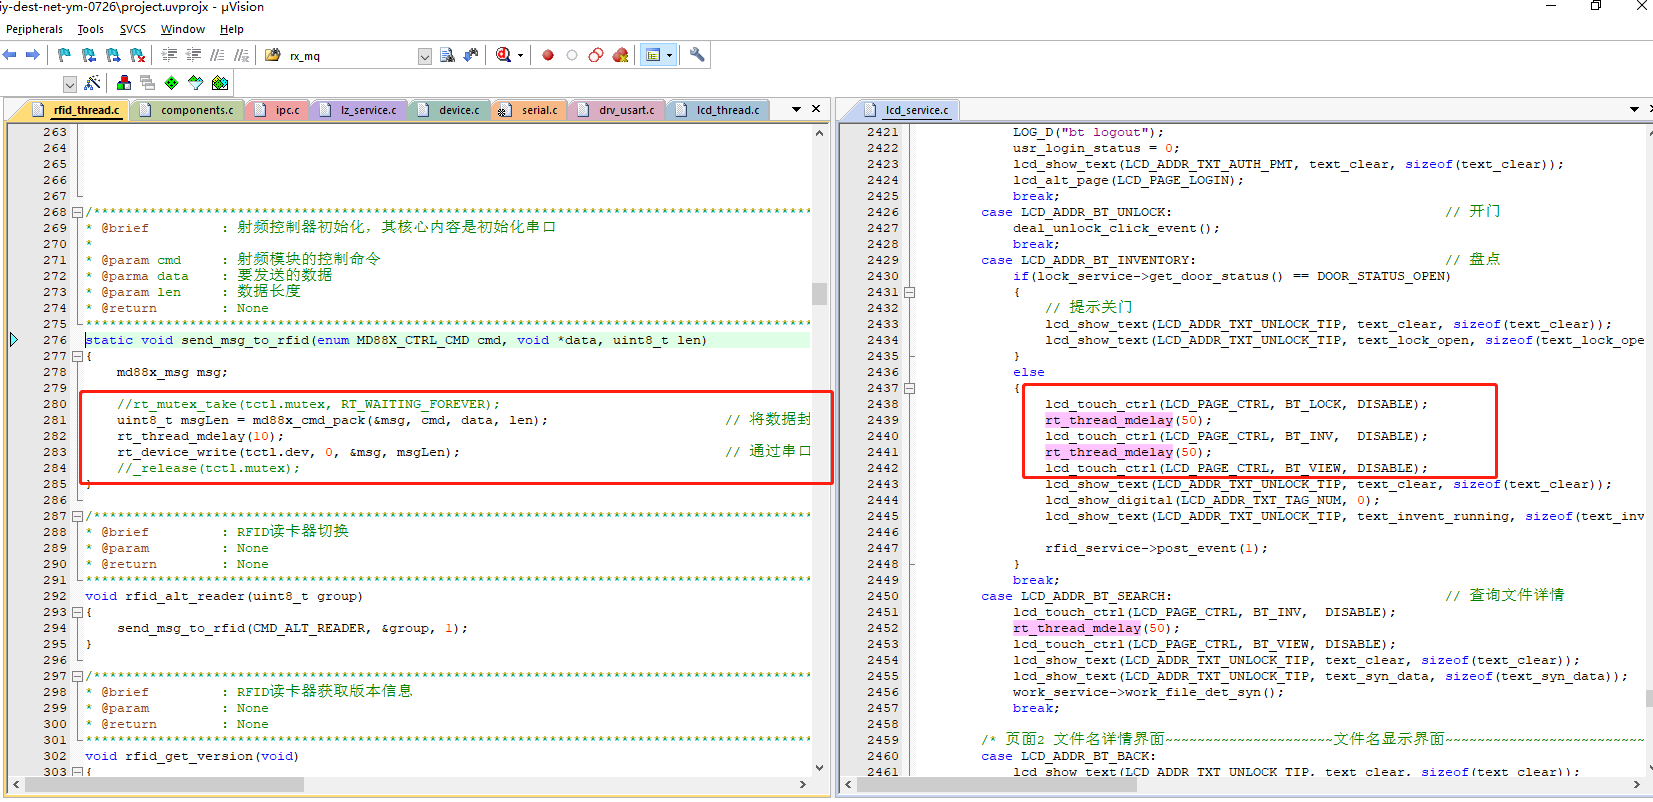
Task: Show left editor tab list dropdown
Action: (x=796, y=109)
